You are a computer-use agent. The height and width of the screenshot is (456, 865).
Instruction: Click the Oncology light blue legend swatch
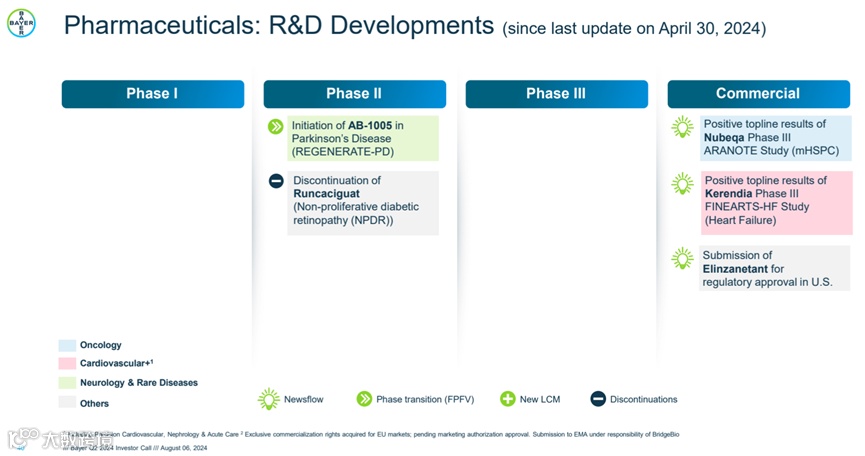(x=67, y=345)
